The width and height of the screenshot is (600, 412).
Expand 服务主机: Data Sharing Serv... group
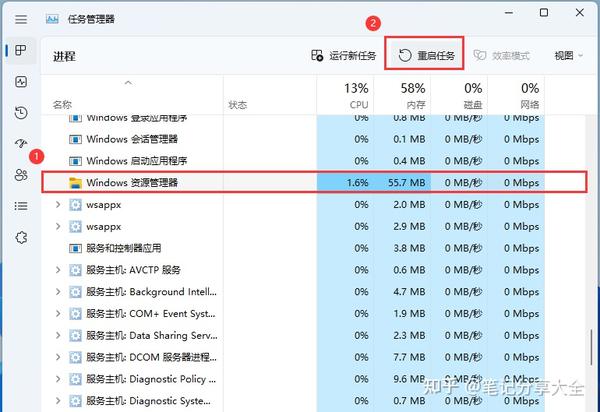58,335
